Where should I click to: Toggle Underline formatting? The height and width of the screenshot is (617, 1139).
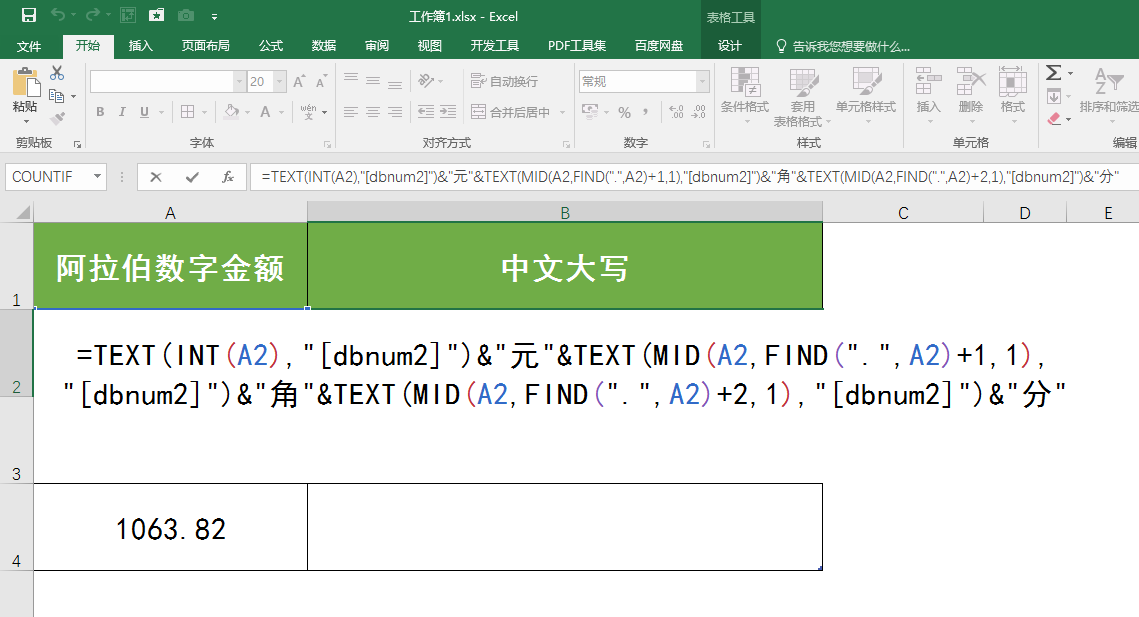[144, 112]
